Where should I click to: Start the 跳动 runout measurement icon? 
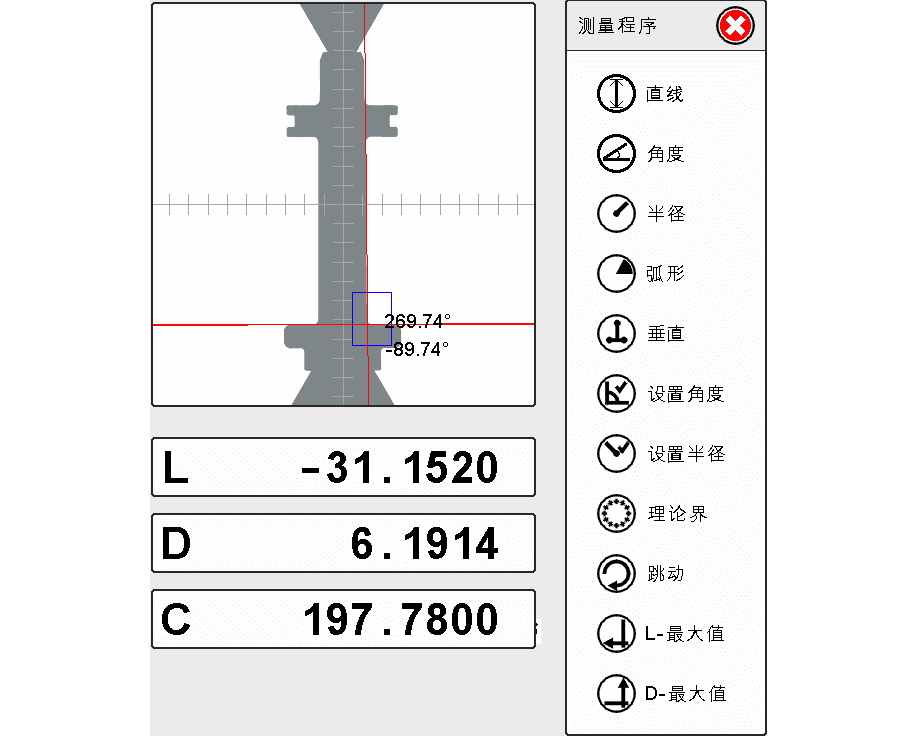(616, 574)
